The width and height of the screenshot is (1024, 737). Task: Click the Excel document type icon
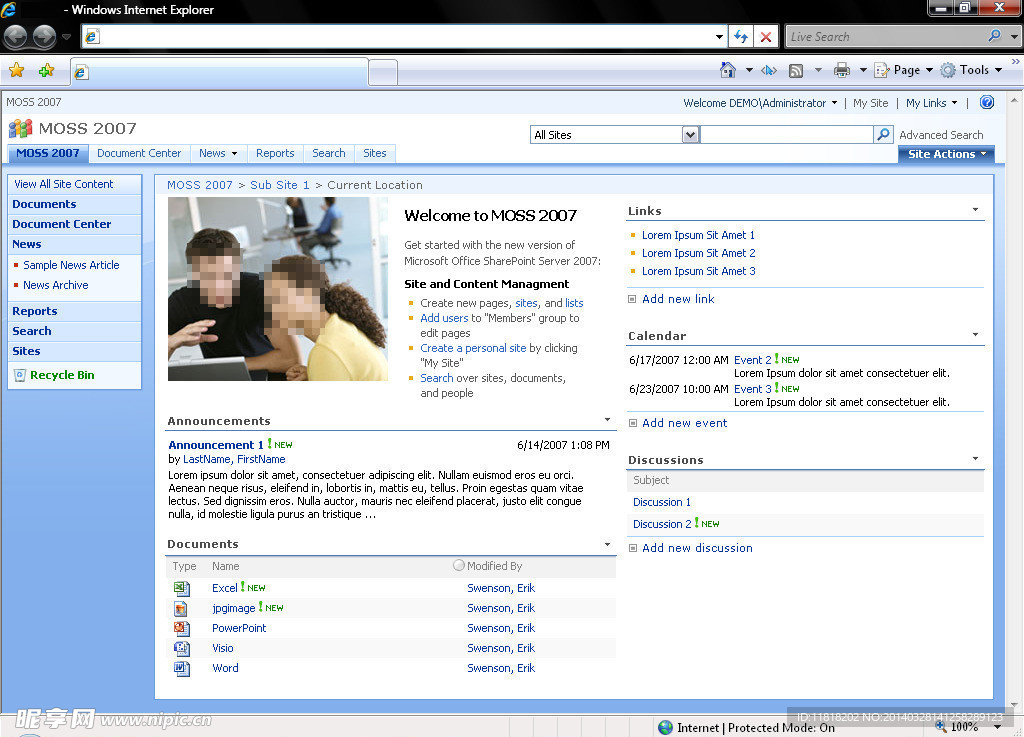point(182,588)
